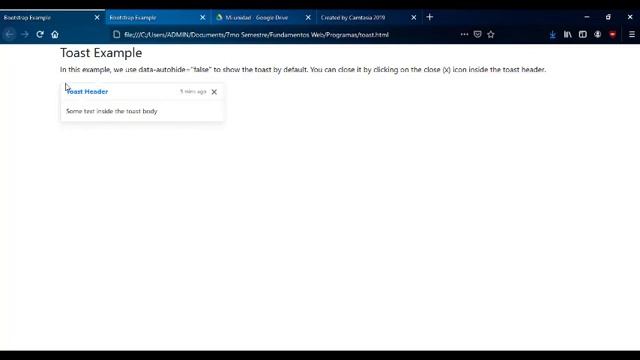Close the Created by Camtasia tab
The height and width of the screenshot is (360, 640).
(414, 18)
